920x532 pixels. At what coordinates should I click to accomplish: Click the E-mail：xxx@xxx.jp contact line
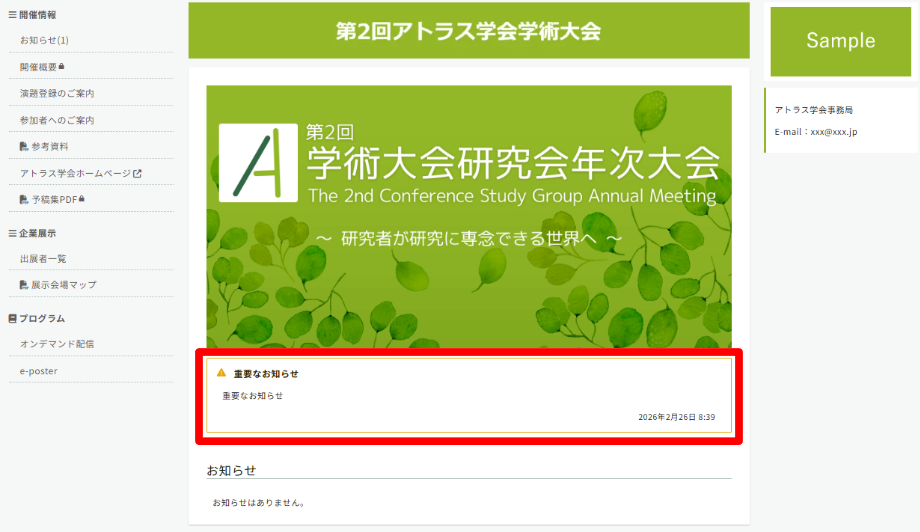[816, 132]
